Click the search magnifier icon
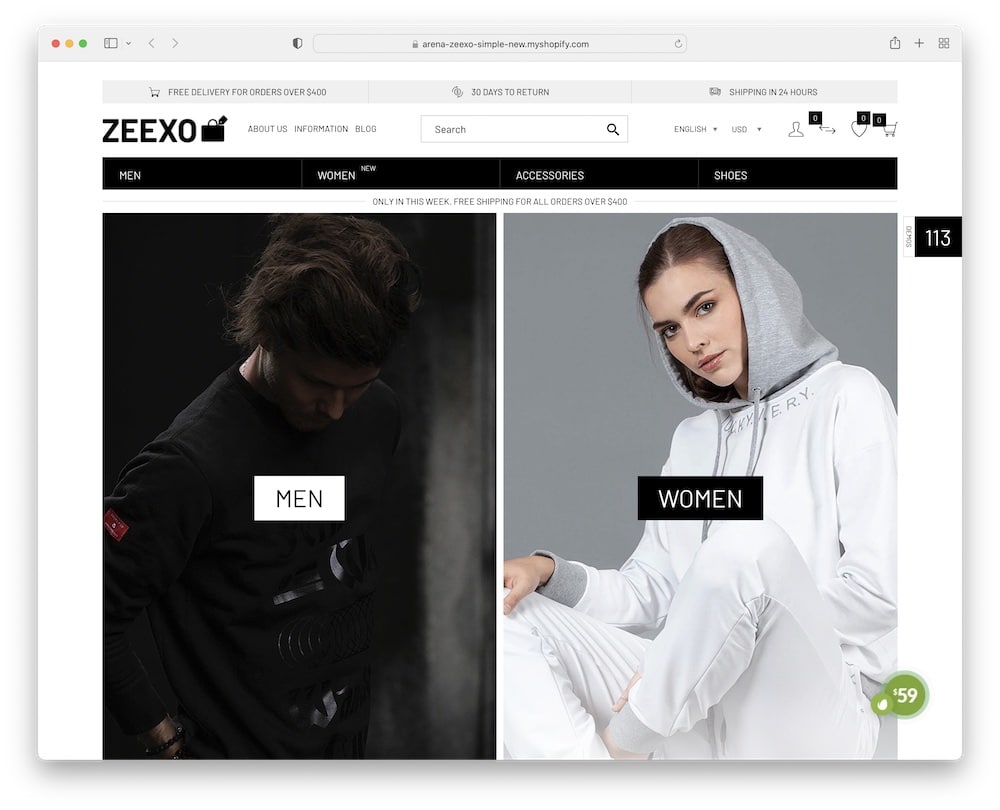Screen dimensions: 1000x810 tap(612, 129)
